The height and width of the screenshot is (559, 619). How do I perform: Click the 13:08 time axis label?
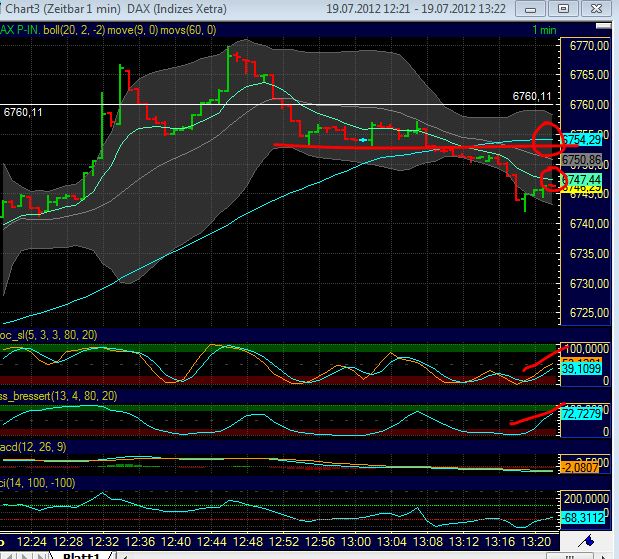tap(428, 542)
